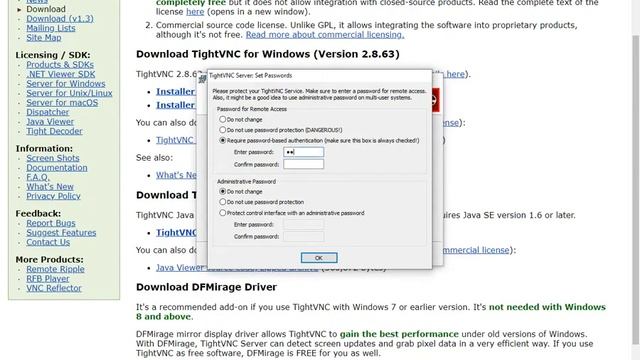Screen dimensions: 640x360
Task: Open Dispatcher link in sidebar
Action: coord(48,112)
